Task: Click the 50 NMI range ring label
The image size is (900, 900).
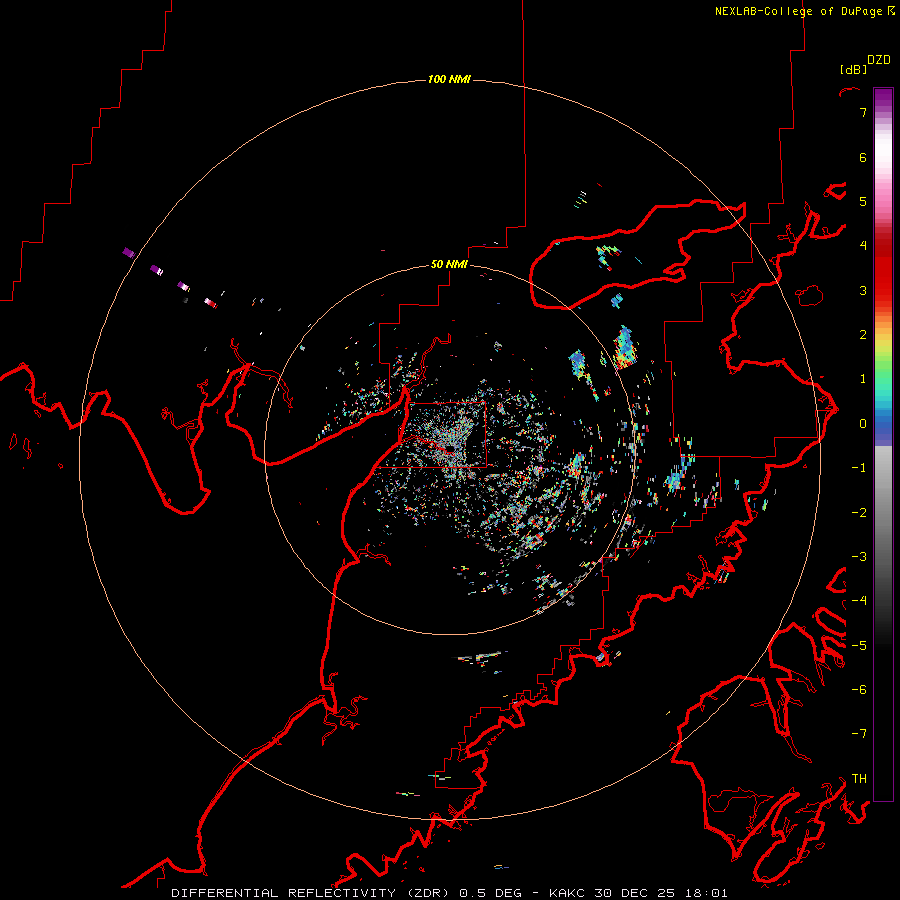Action: point(449,265)
